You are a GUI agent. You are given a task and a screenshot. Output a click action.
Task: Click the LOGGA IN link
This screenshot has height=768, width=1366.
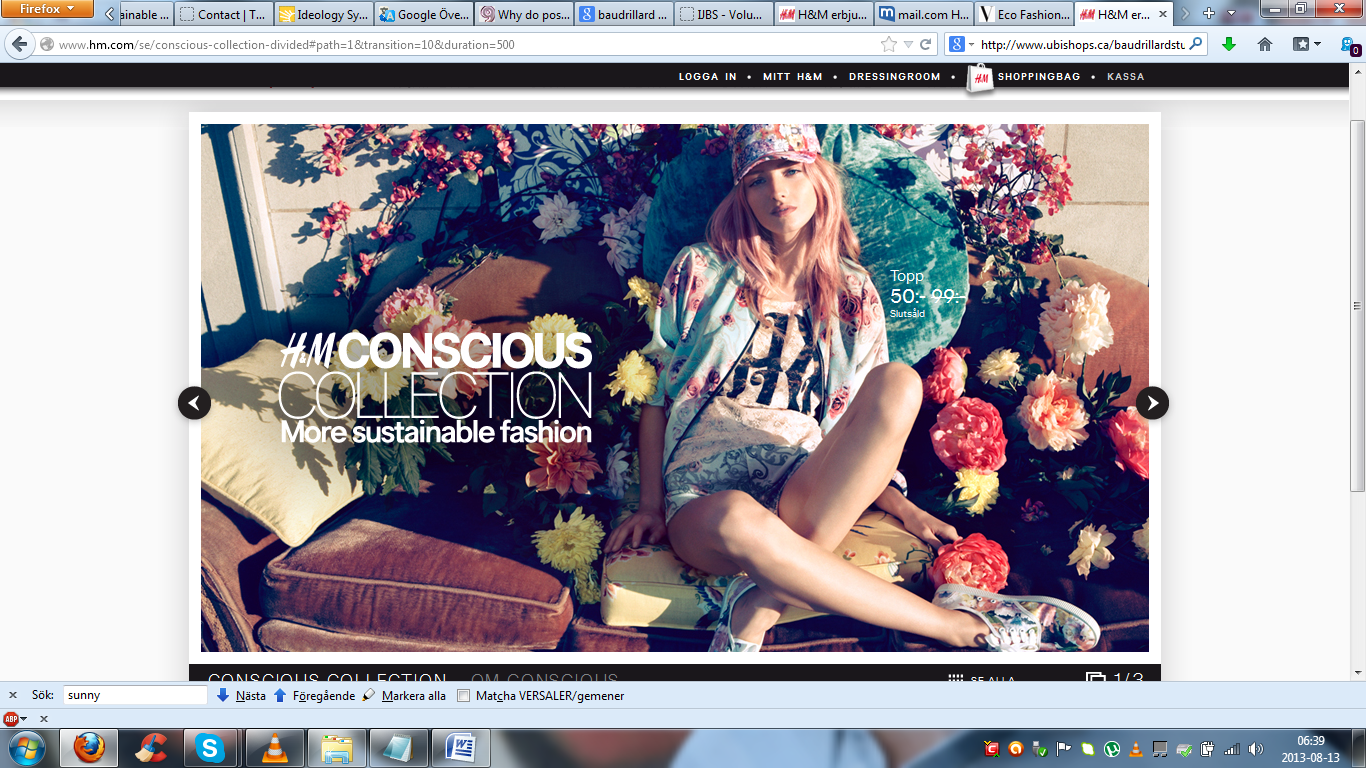(x=707, y=77)
